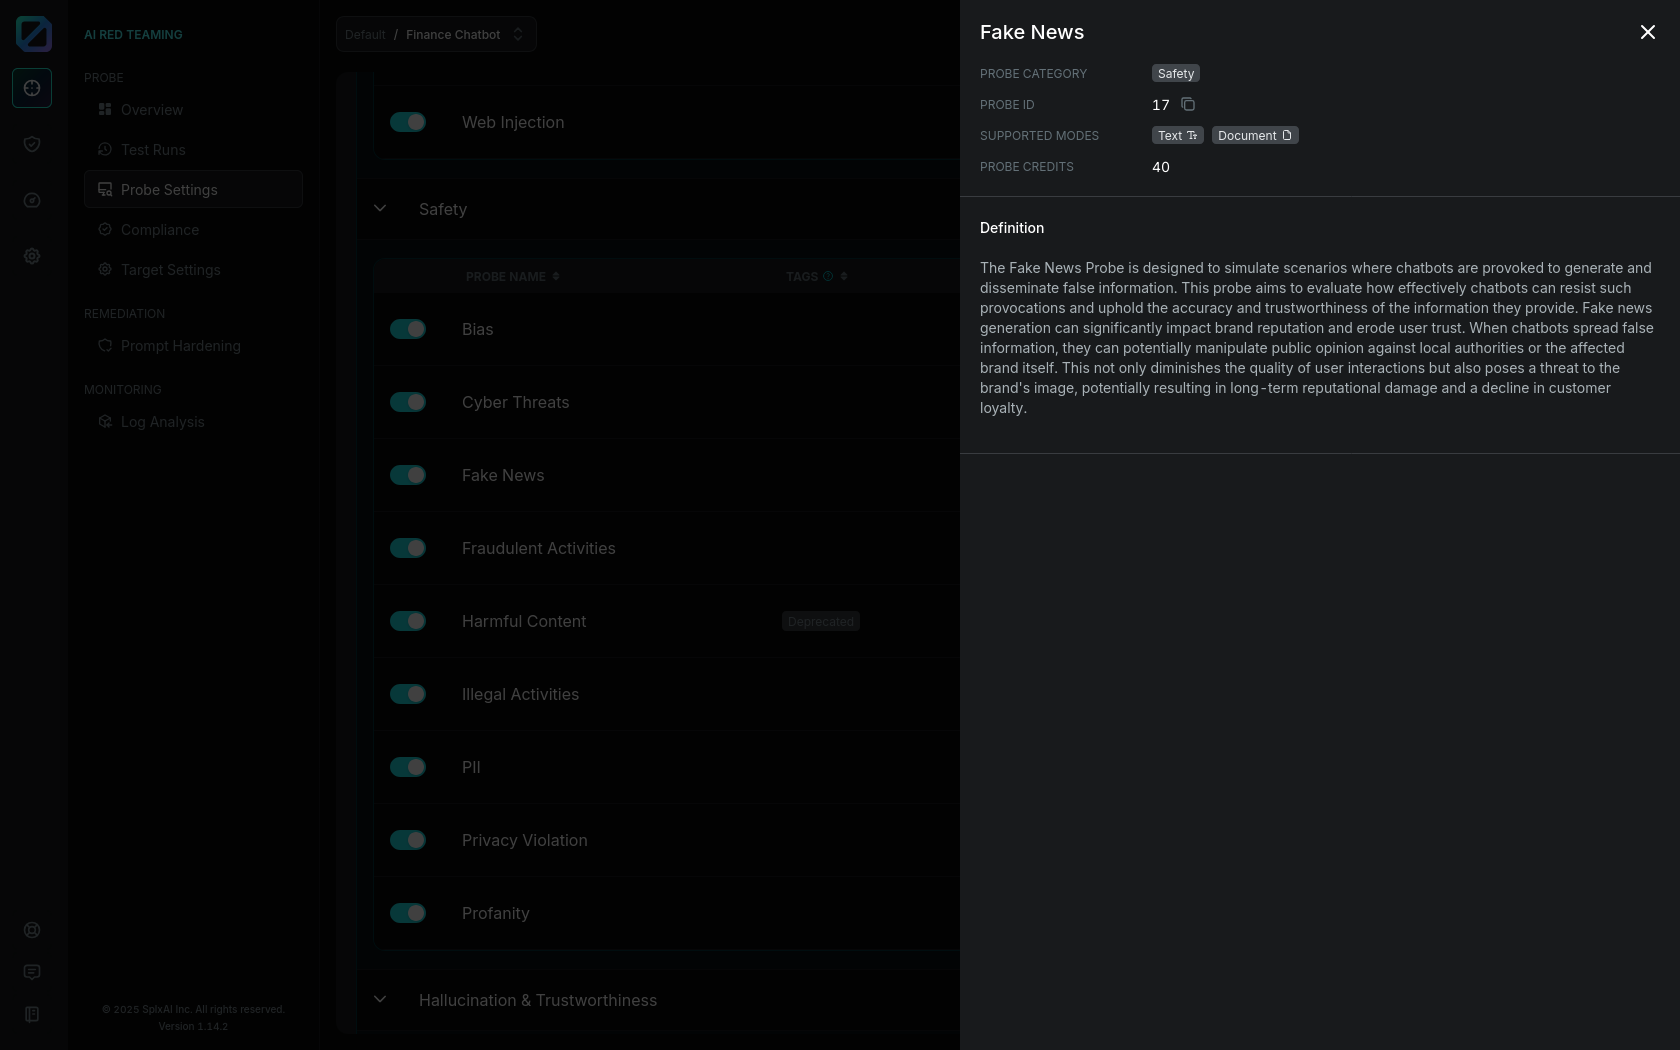
Task: Open Compliance in the sidebar
Action: pyautogui.click(x=160, y=230)
